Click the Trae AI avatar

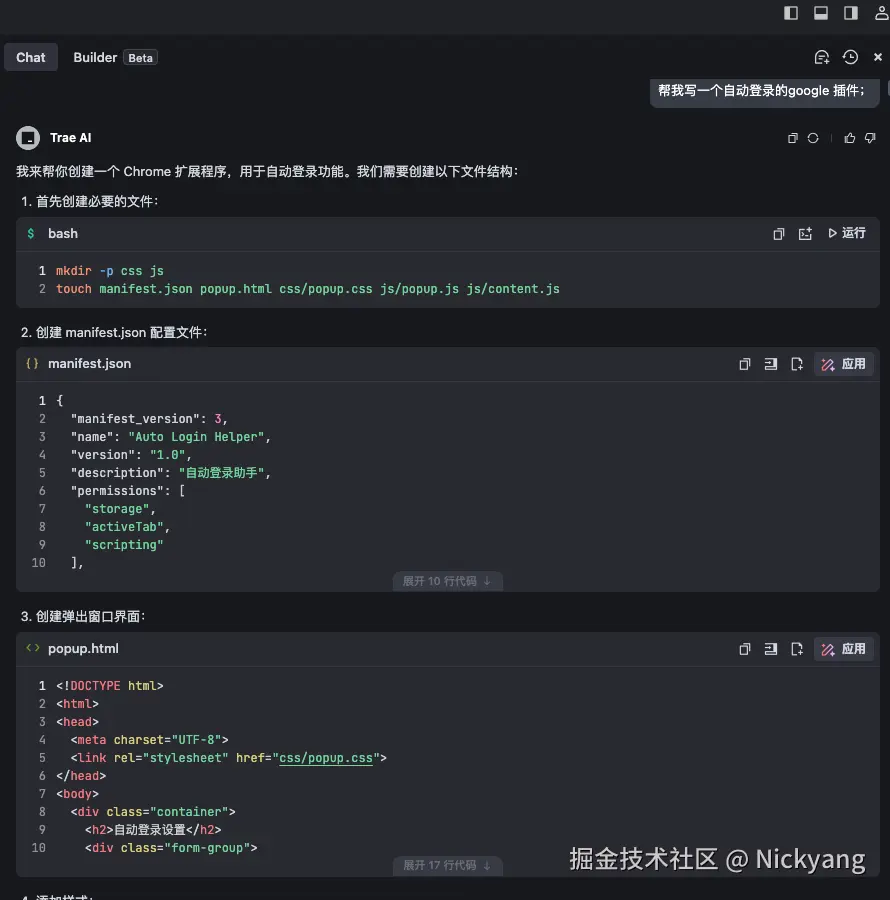point(28,138)
